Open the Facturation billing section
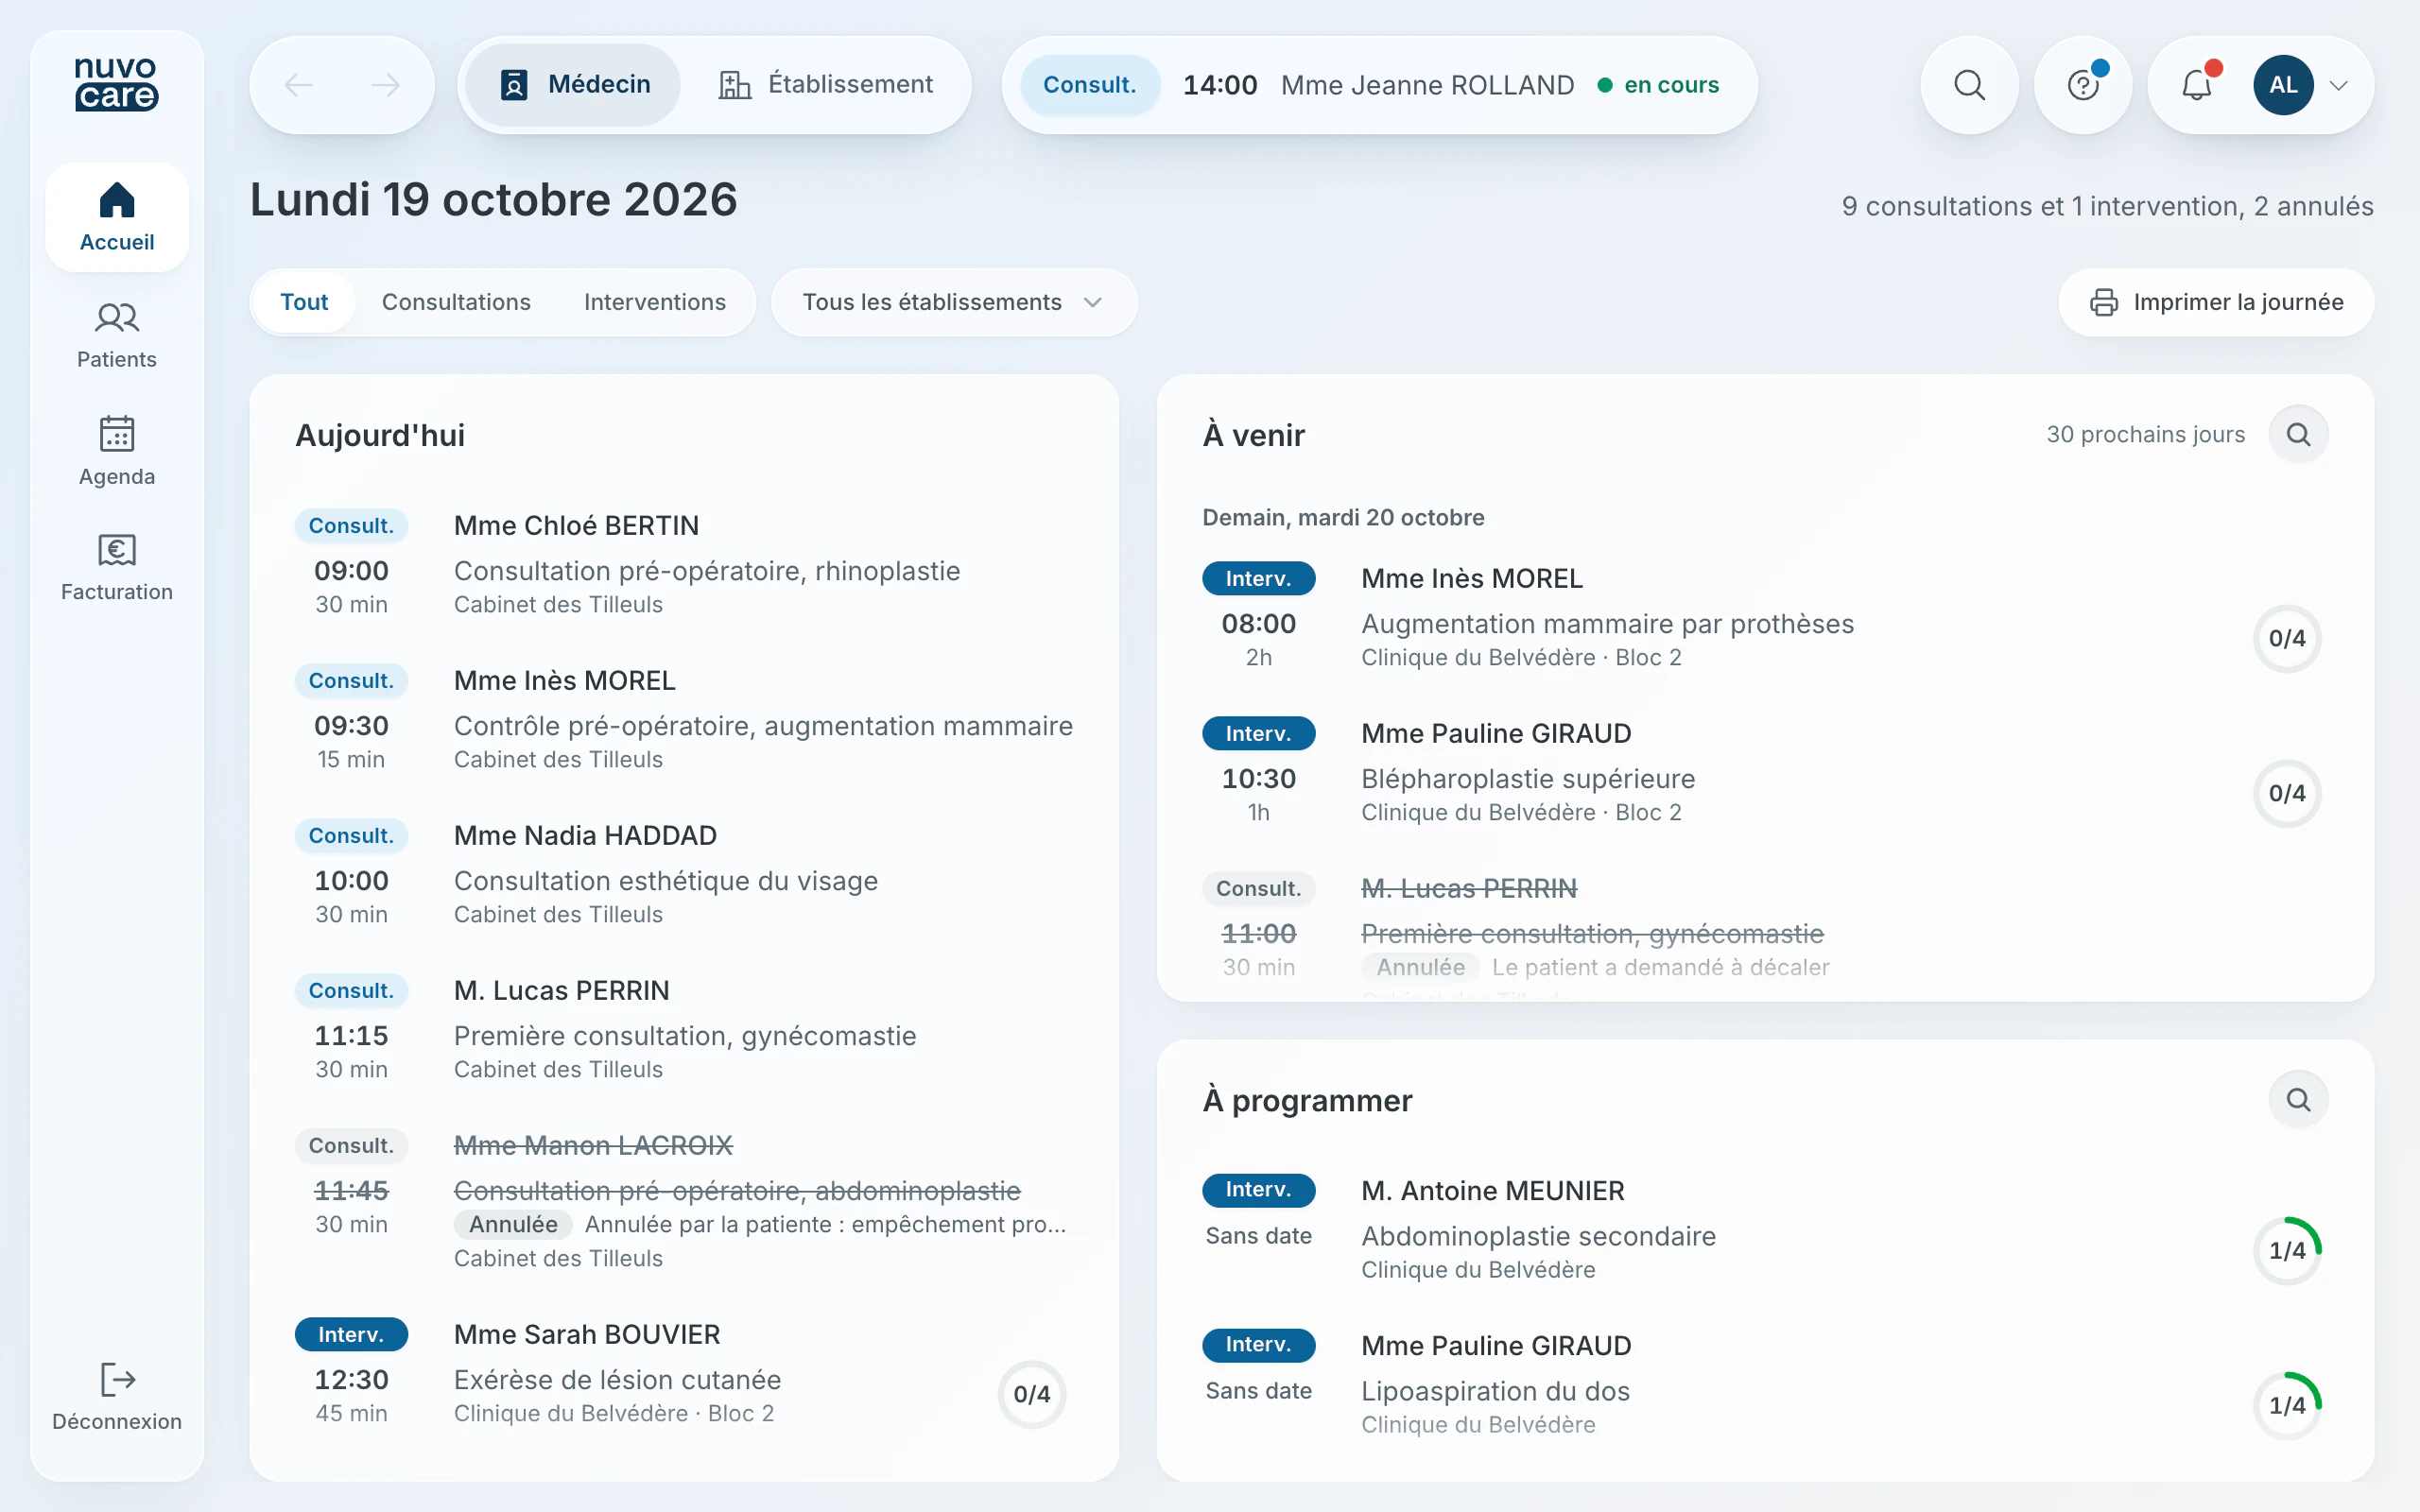 (117, 567)
